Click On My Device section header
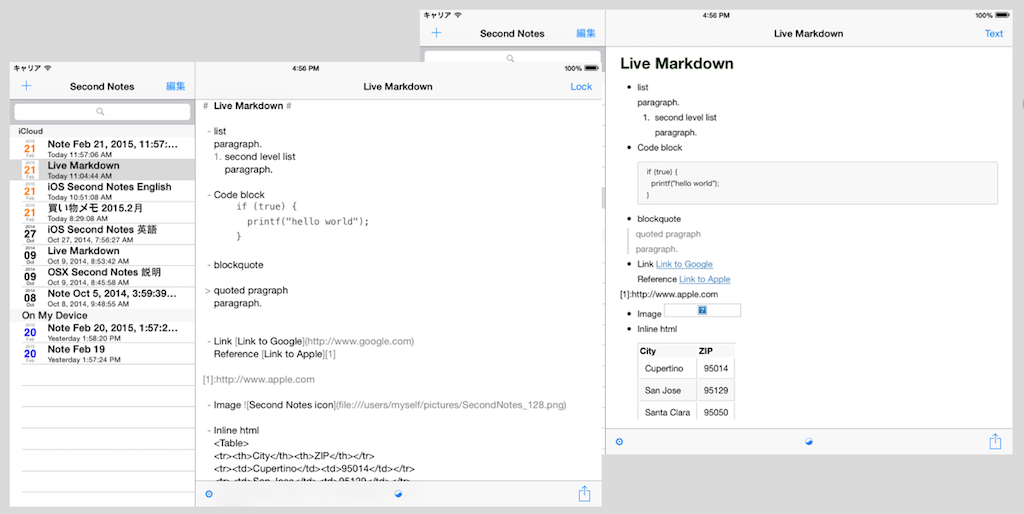The width and height of the screenshot is (1024, 514). [103, 315]
